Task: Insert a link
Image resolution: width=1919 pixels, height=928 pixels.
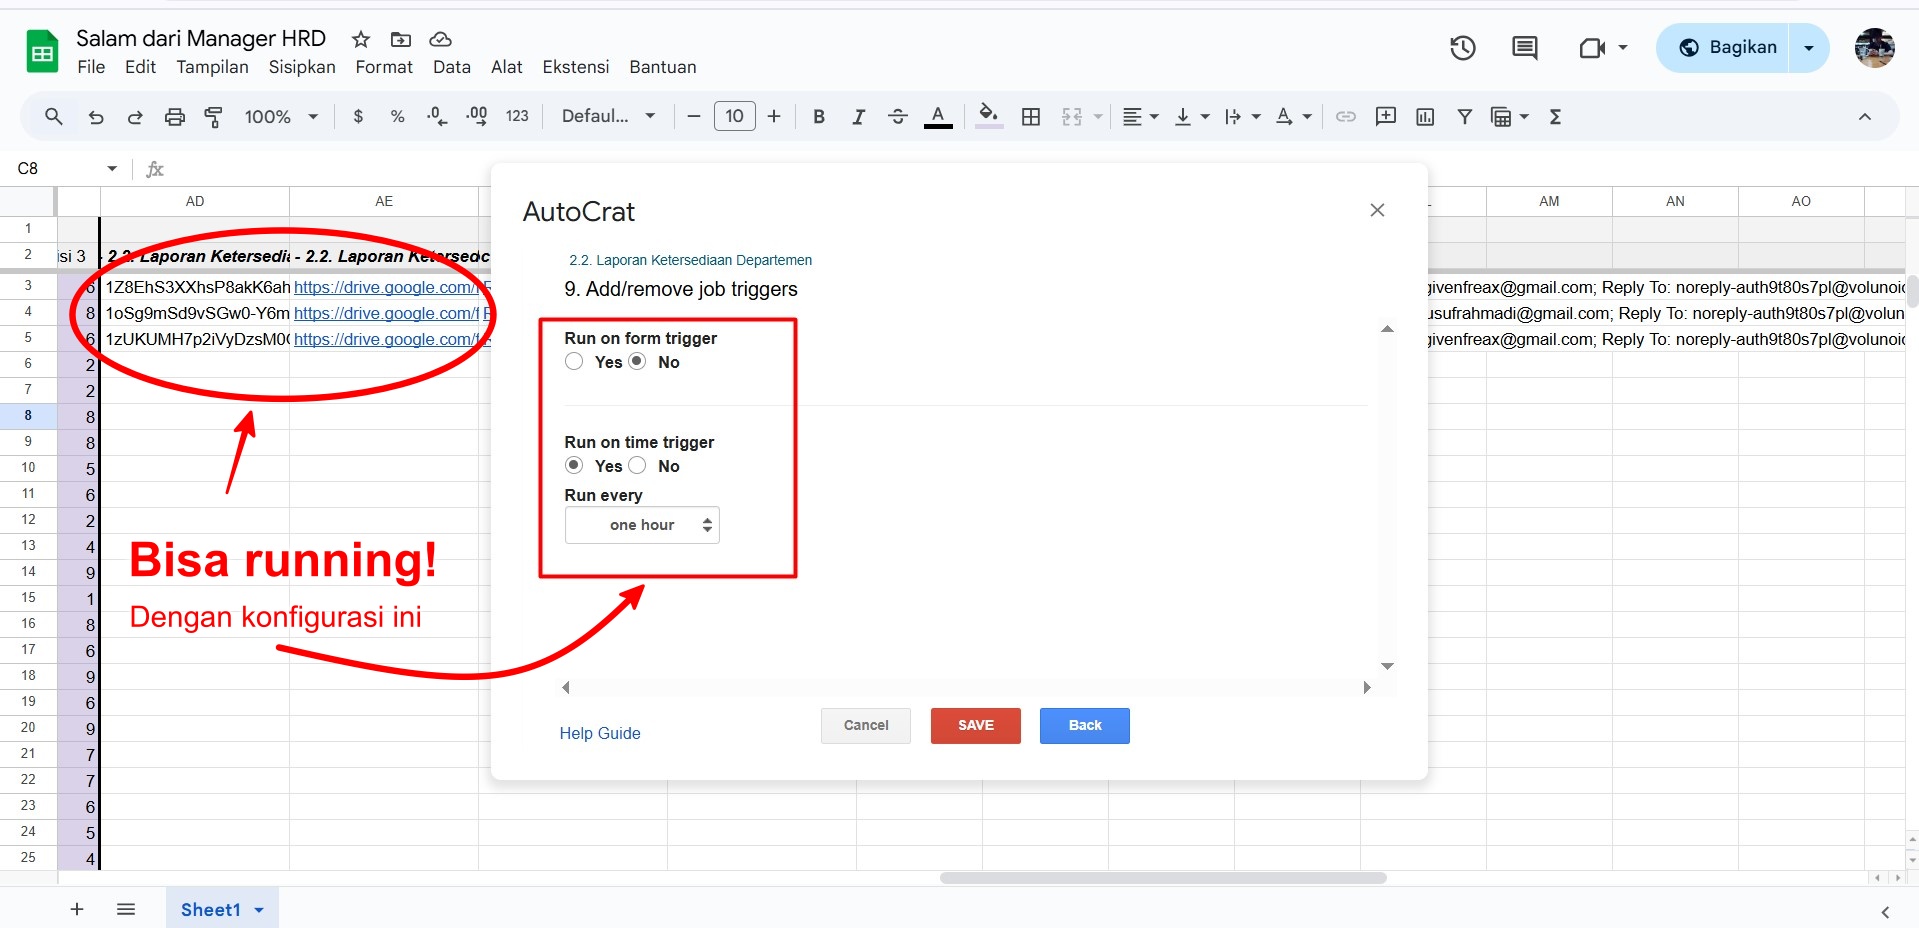Action: click(x=1346, y=116)
